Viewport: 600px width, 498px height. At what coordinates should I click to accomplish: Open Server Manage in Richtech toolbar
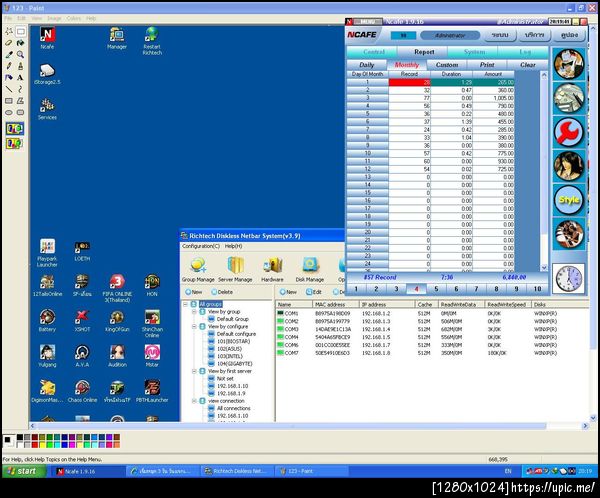pos(235,269)
